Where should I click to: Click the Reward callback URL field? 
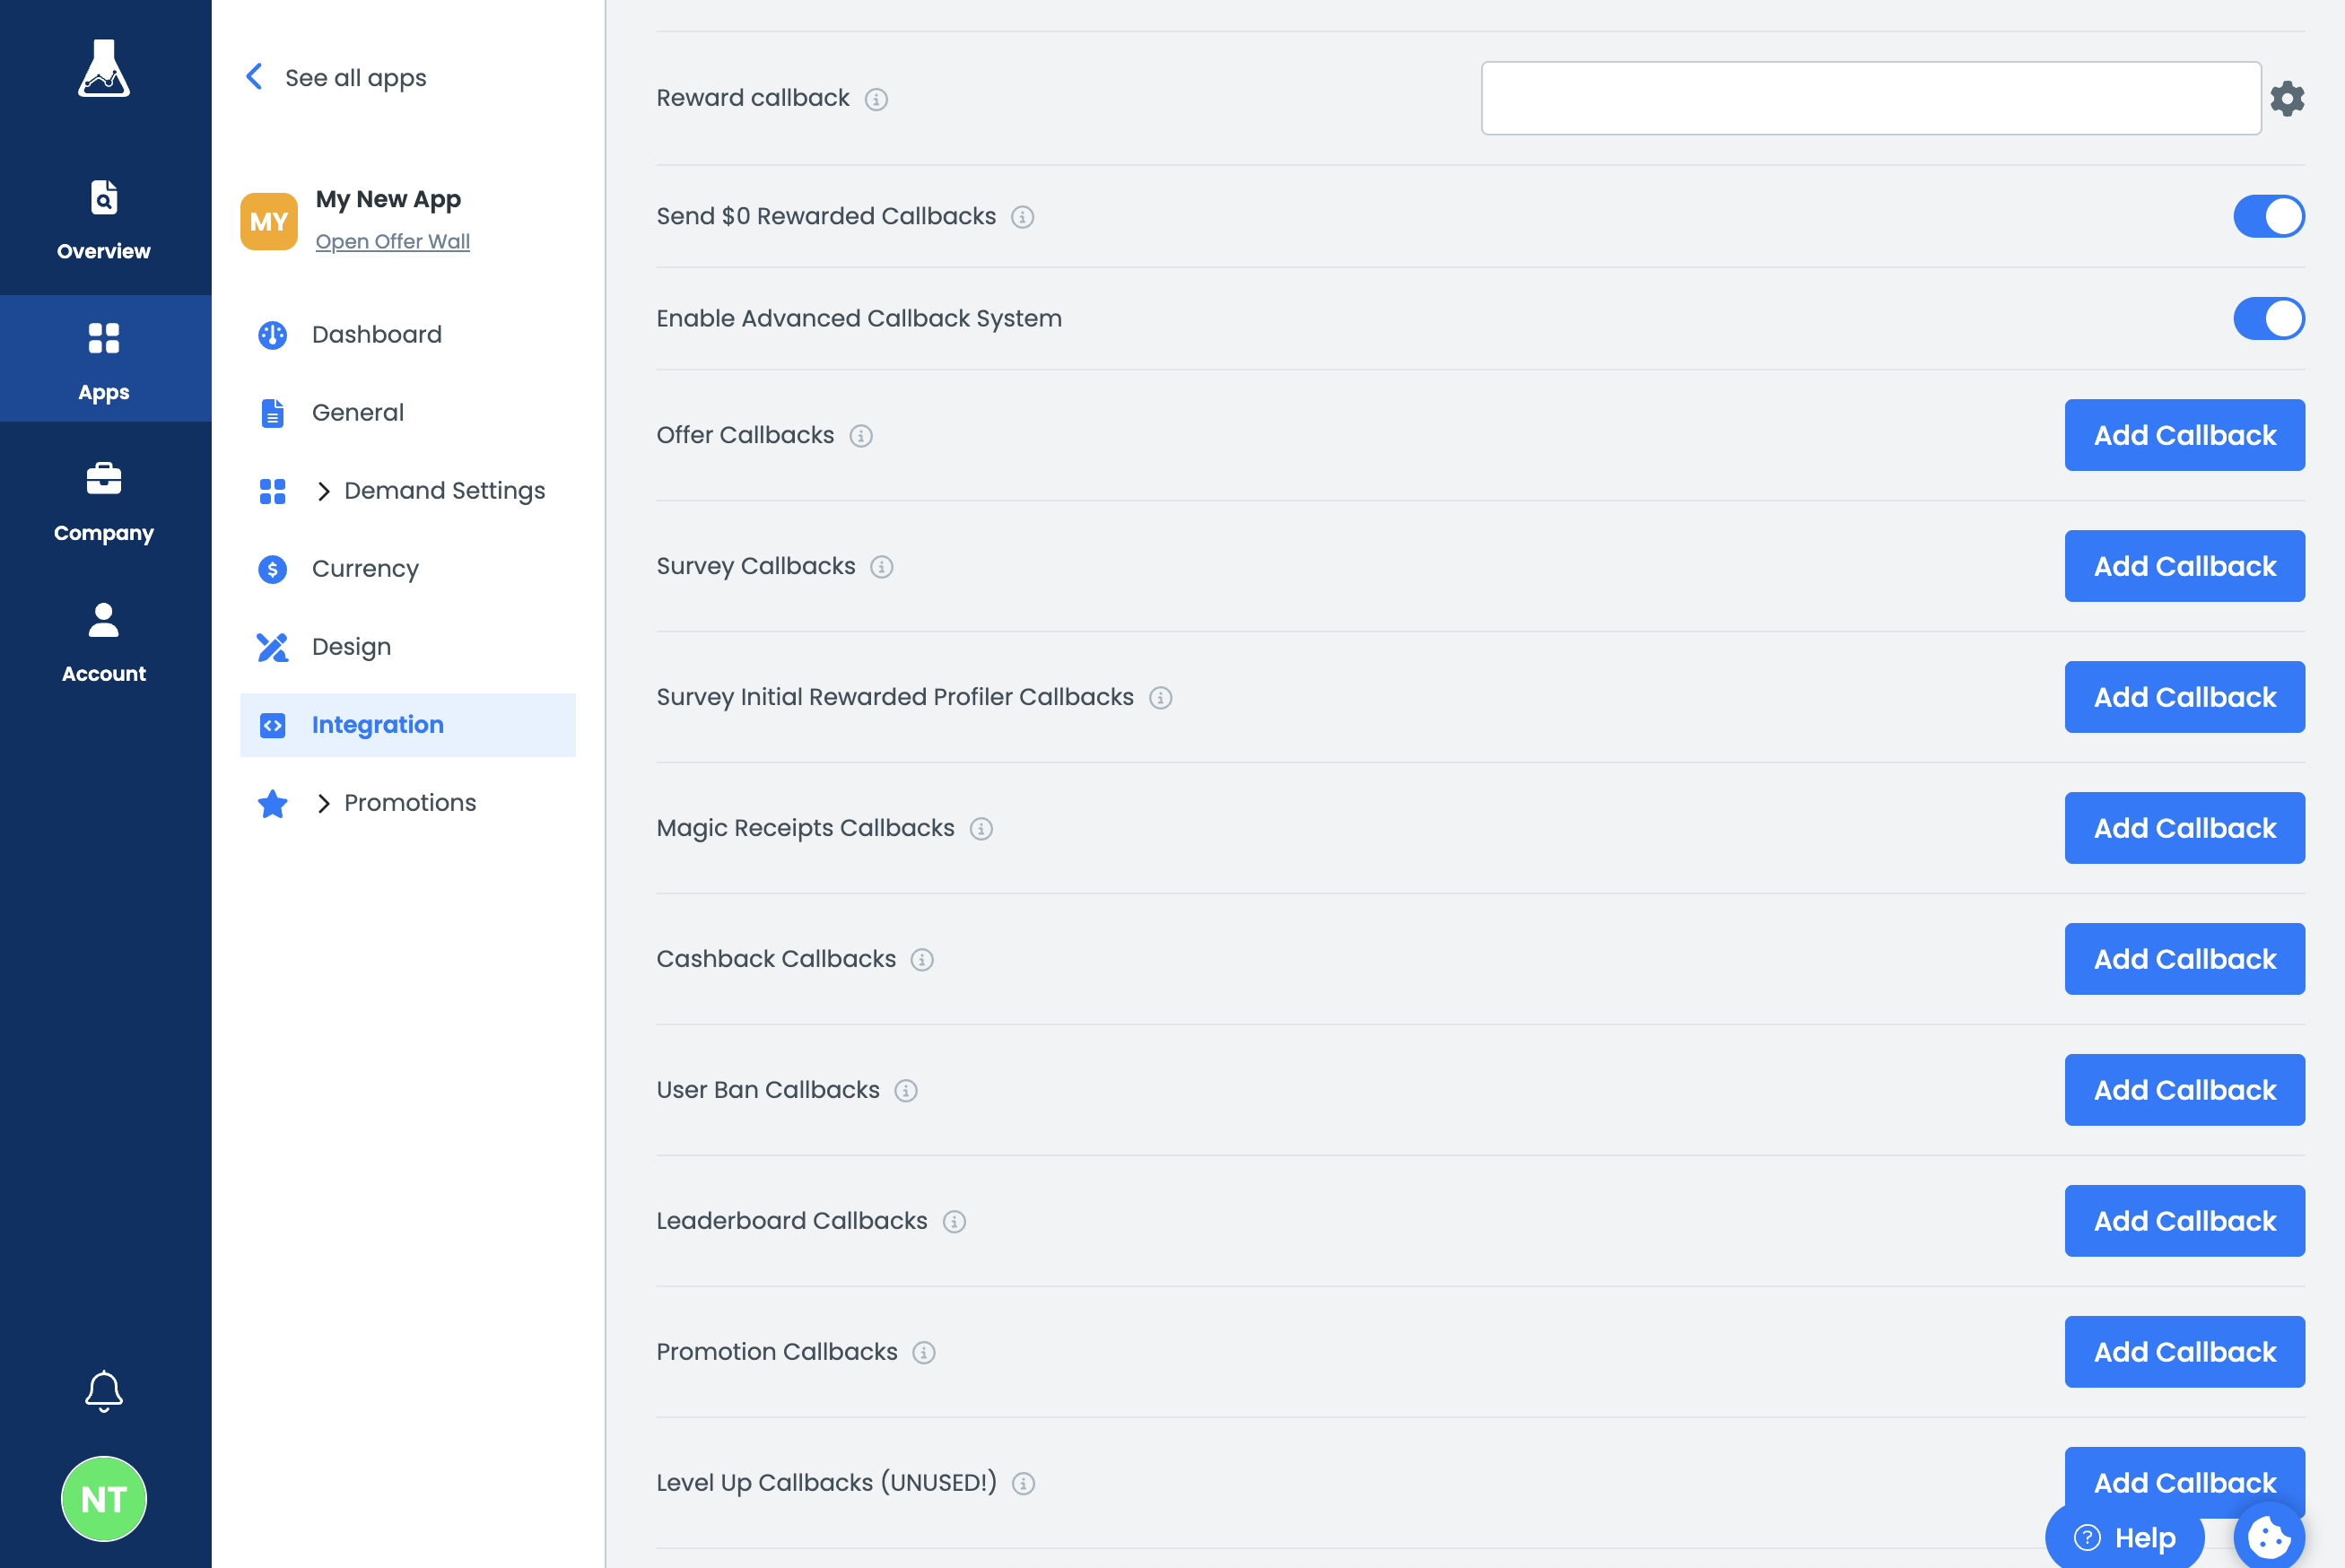point(1870,98)
